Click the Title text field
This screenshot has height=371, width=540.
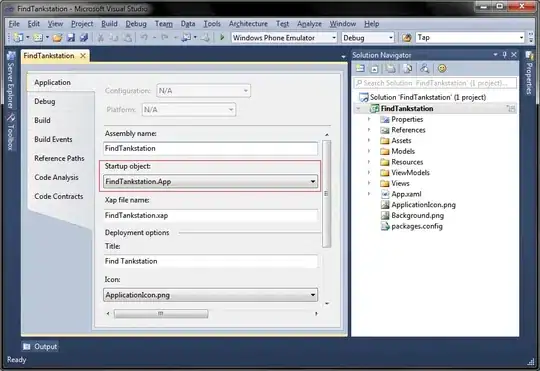click(210, 261)
